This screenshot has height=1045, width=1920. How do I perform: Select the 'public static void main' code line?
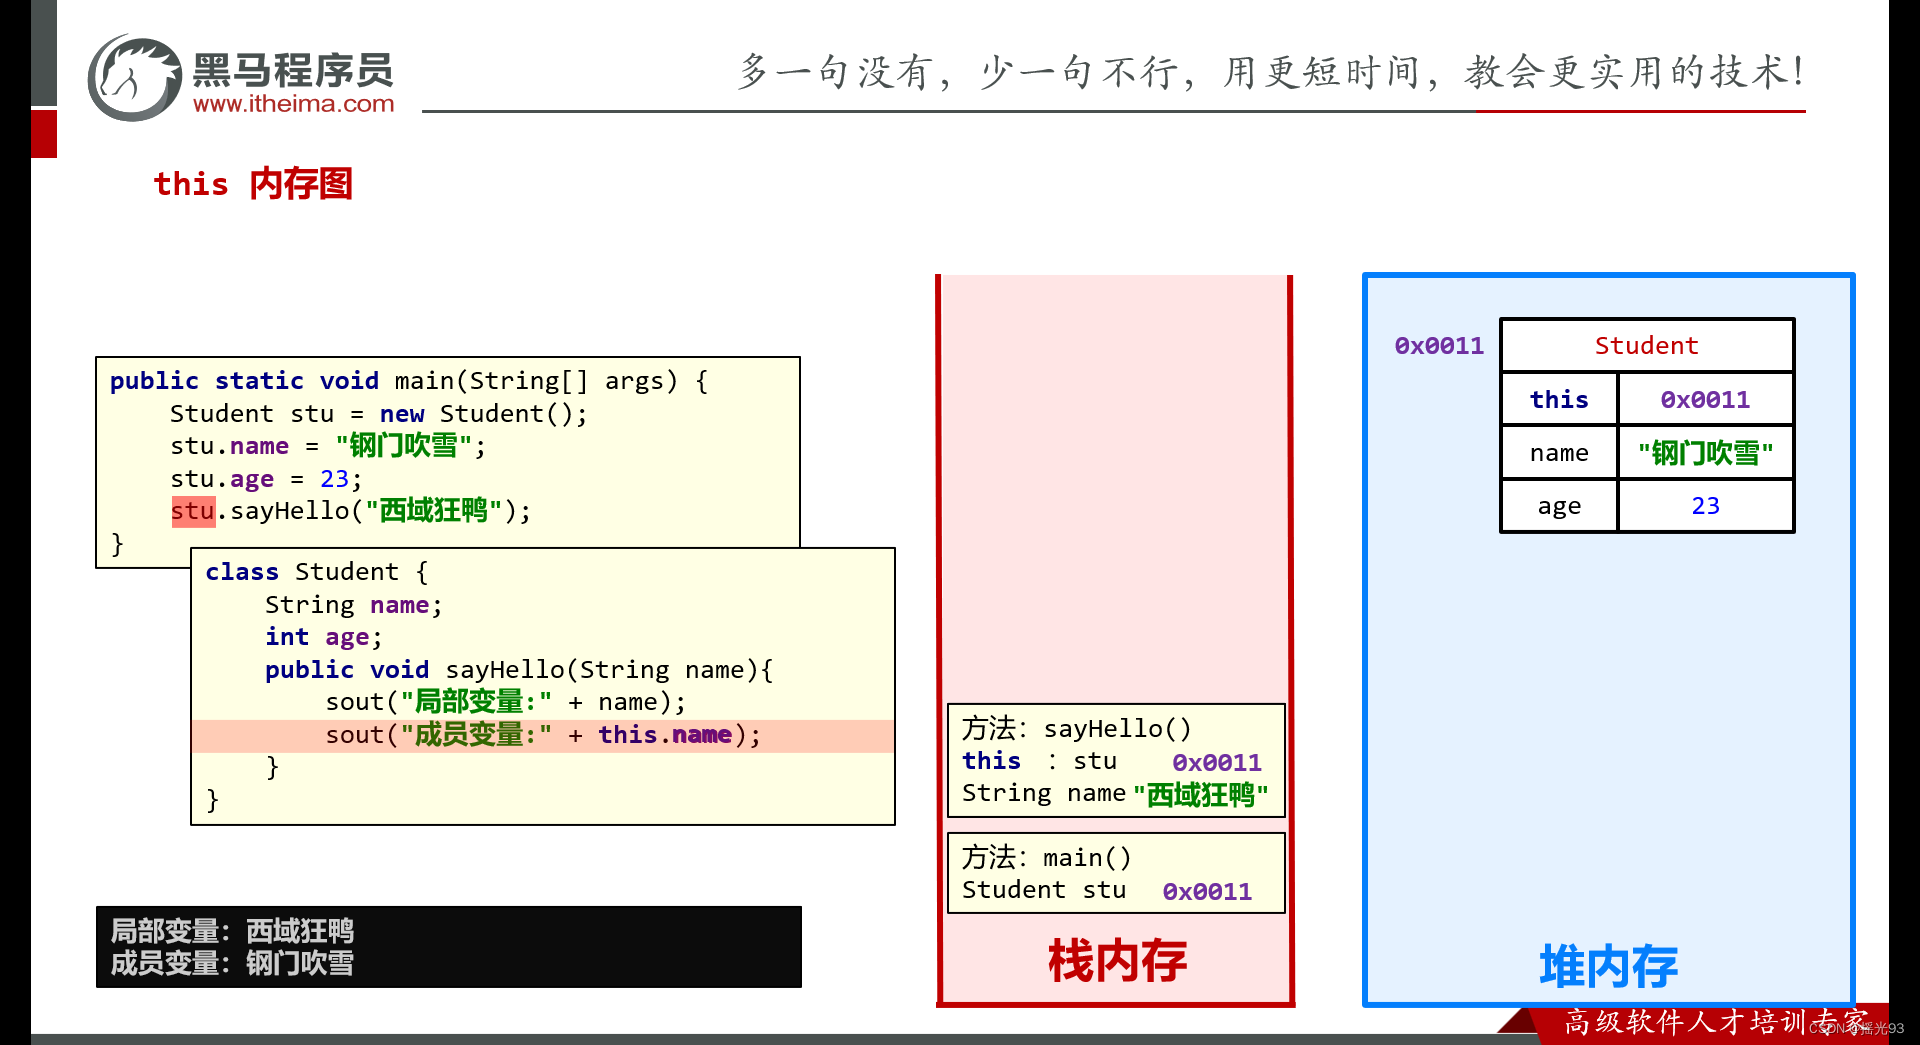pos(409,381)
